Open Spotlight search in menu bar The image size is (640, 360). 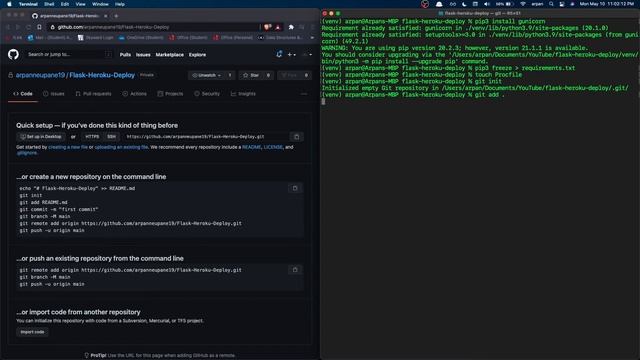[551, 4]
